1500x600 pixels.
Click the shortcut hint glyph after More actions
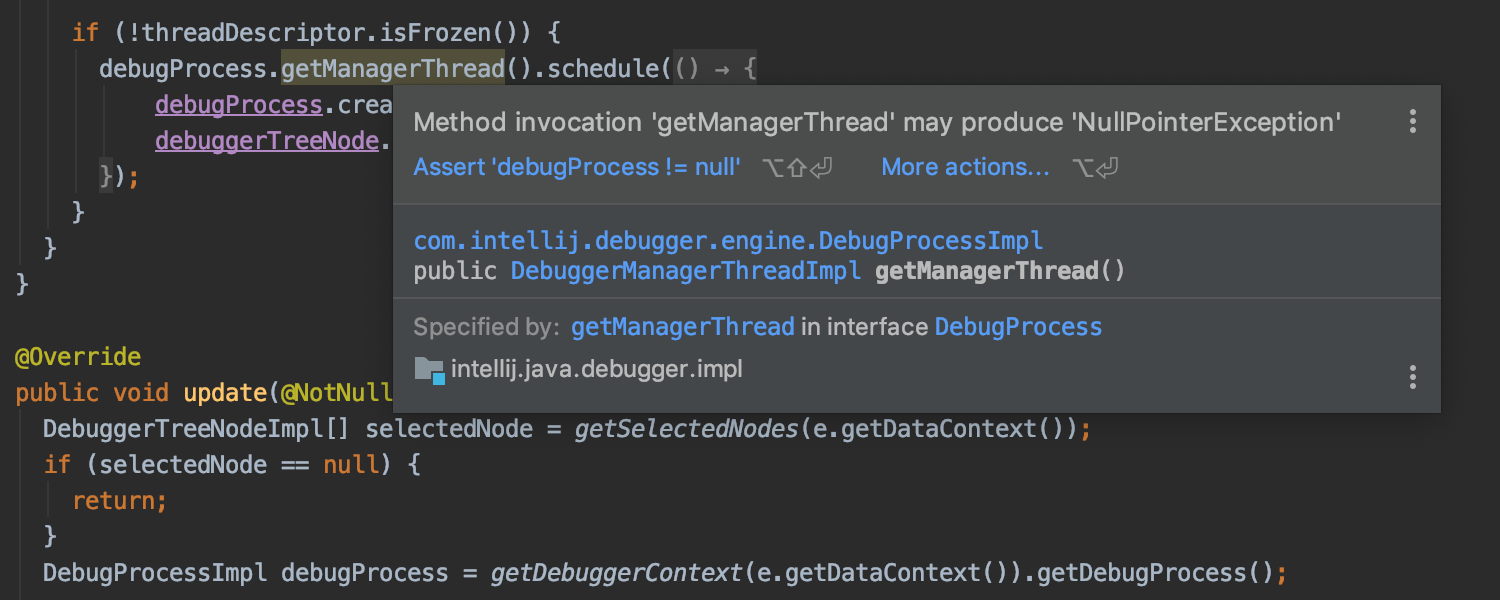(1097, 167)
